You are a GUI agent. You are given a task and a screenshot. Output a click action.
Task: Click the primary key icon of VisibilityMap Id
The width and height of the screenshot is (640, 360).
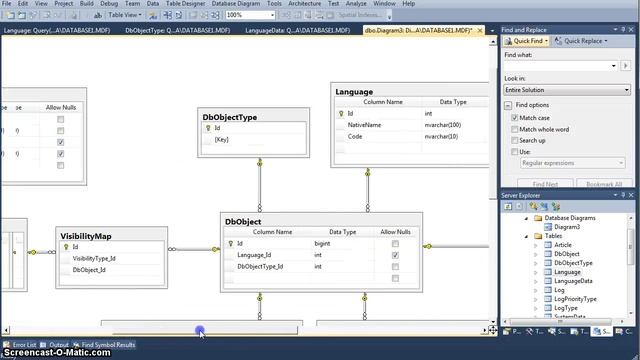[66, 247]
